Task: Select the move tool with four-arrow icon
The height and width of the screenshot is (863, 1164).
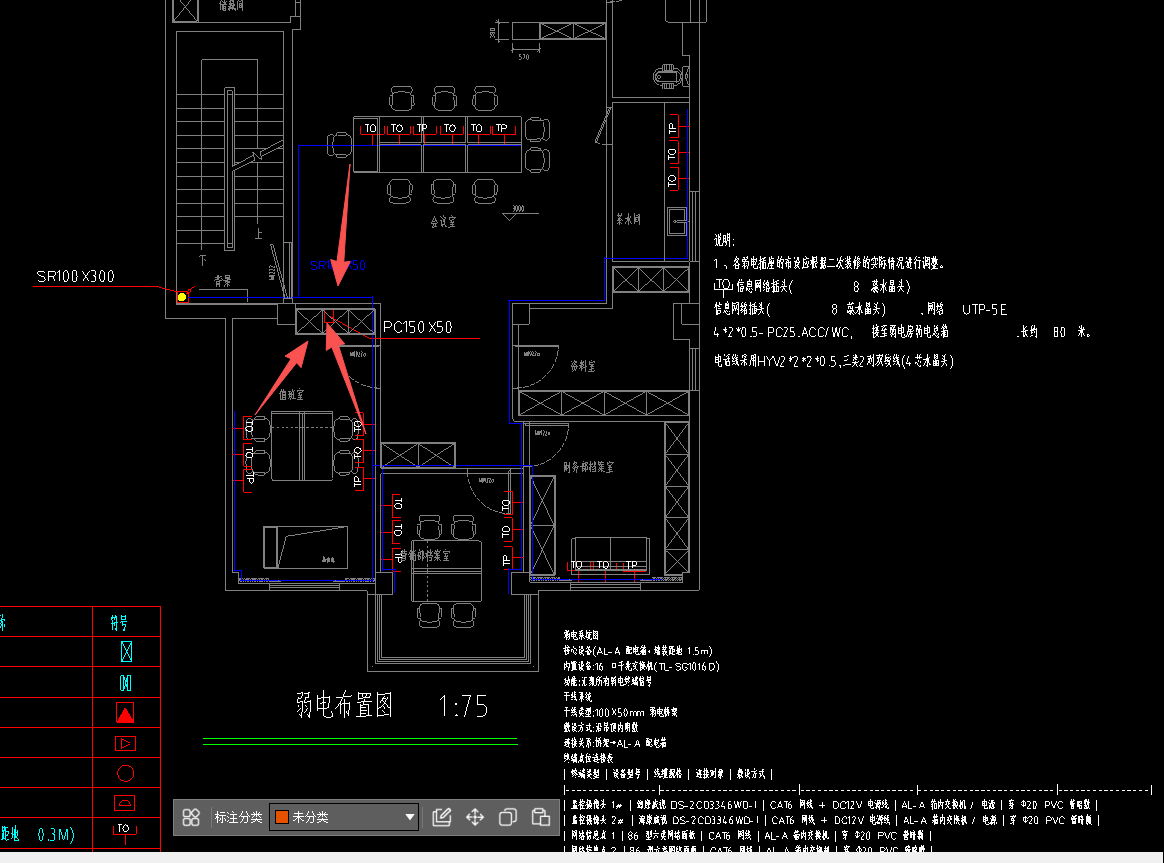Action: click(475, 817)
